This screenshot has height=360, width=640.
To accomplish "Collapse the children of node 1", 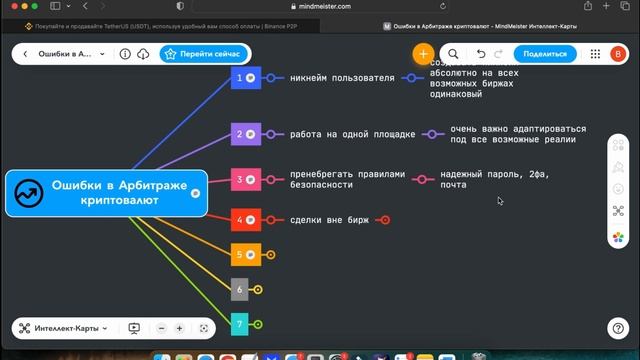I will point(271,78).
